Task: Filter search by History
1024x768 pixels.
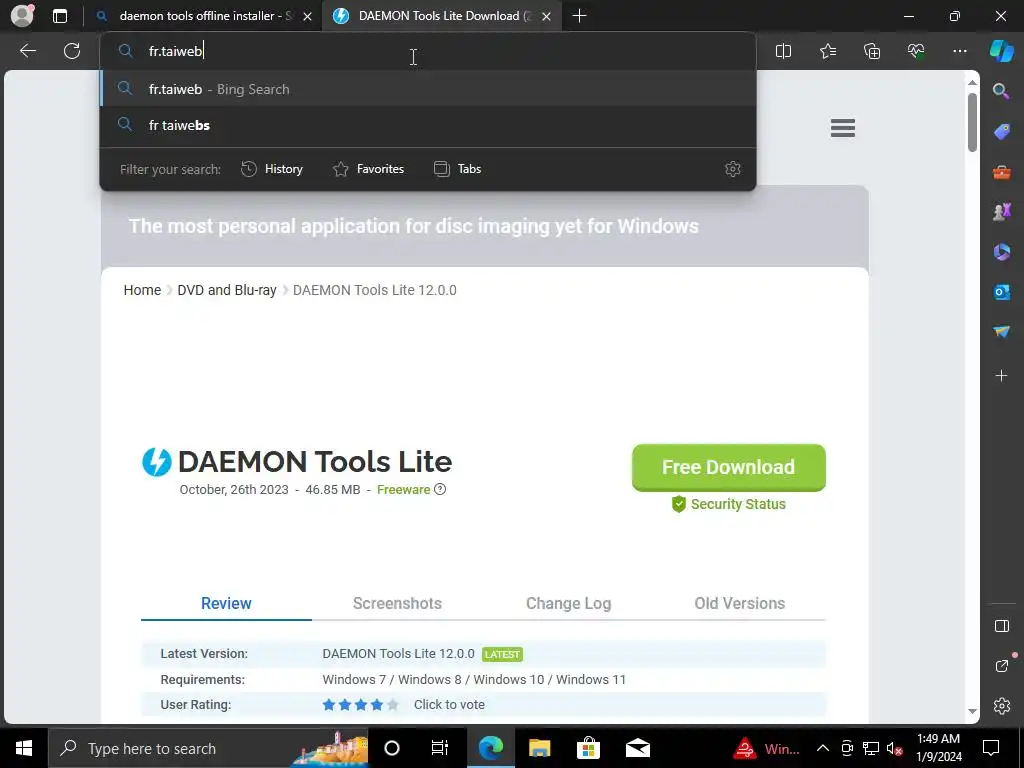Action: tap(272, 169)
